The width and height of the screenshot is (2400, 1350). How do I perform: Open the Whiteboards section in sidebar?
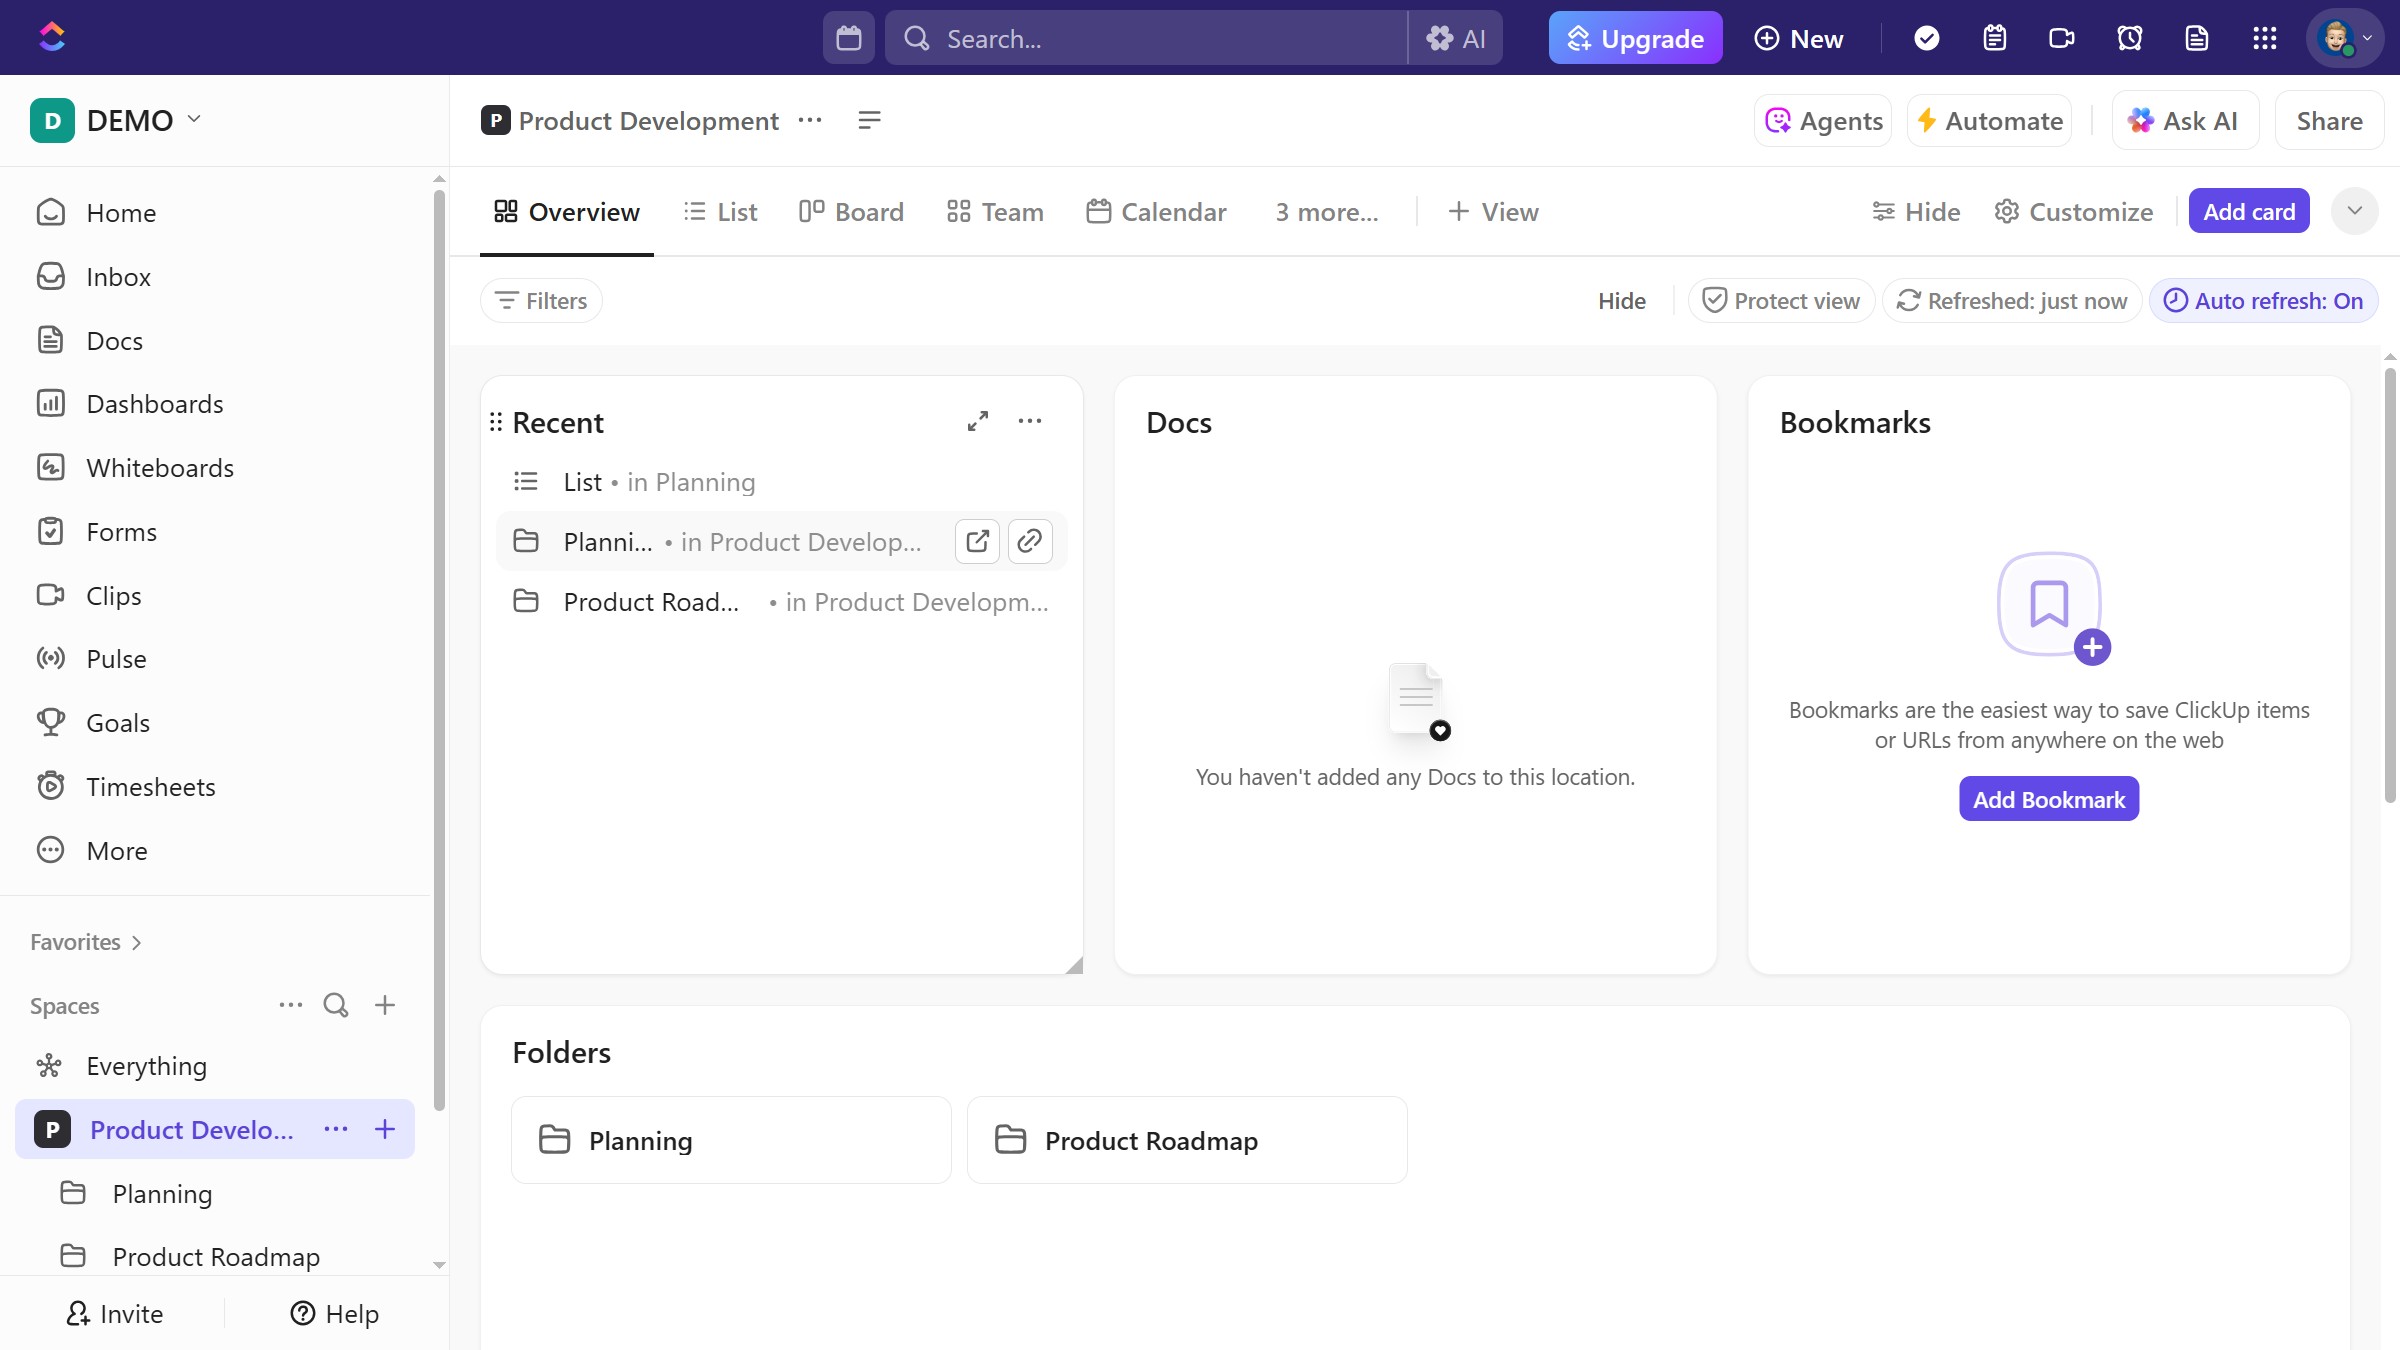(160, 467)
